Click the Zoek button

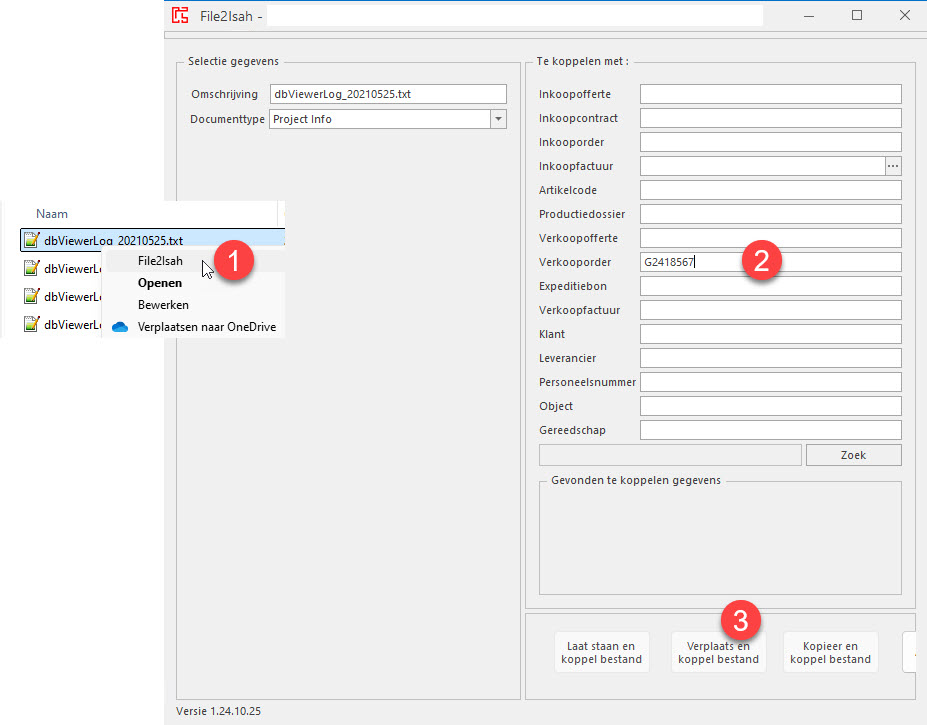click(853, 455)
